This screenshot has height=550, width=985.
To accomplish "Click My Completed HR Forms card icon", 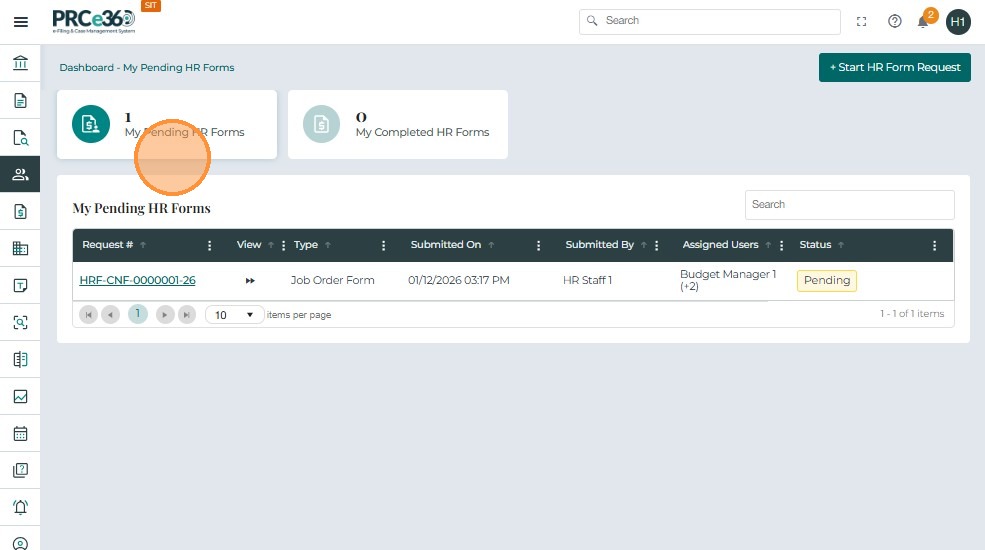I will point(322,124).
